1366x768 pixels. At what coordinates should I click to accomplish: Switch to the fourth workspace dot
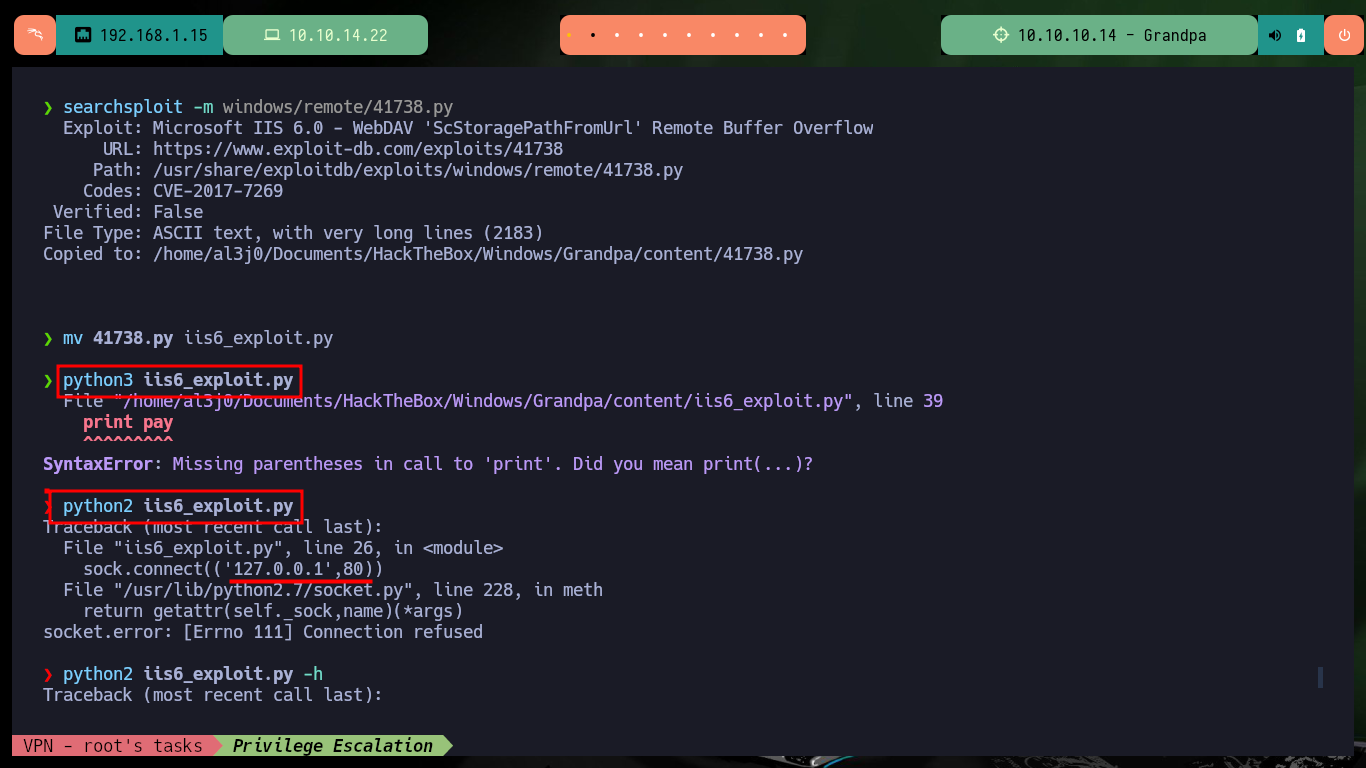(x=641, y=35)
